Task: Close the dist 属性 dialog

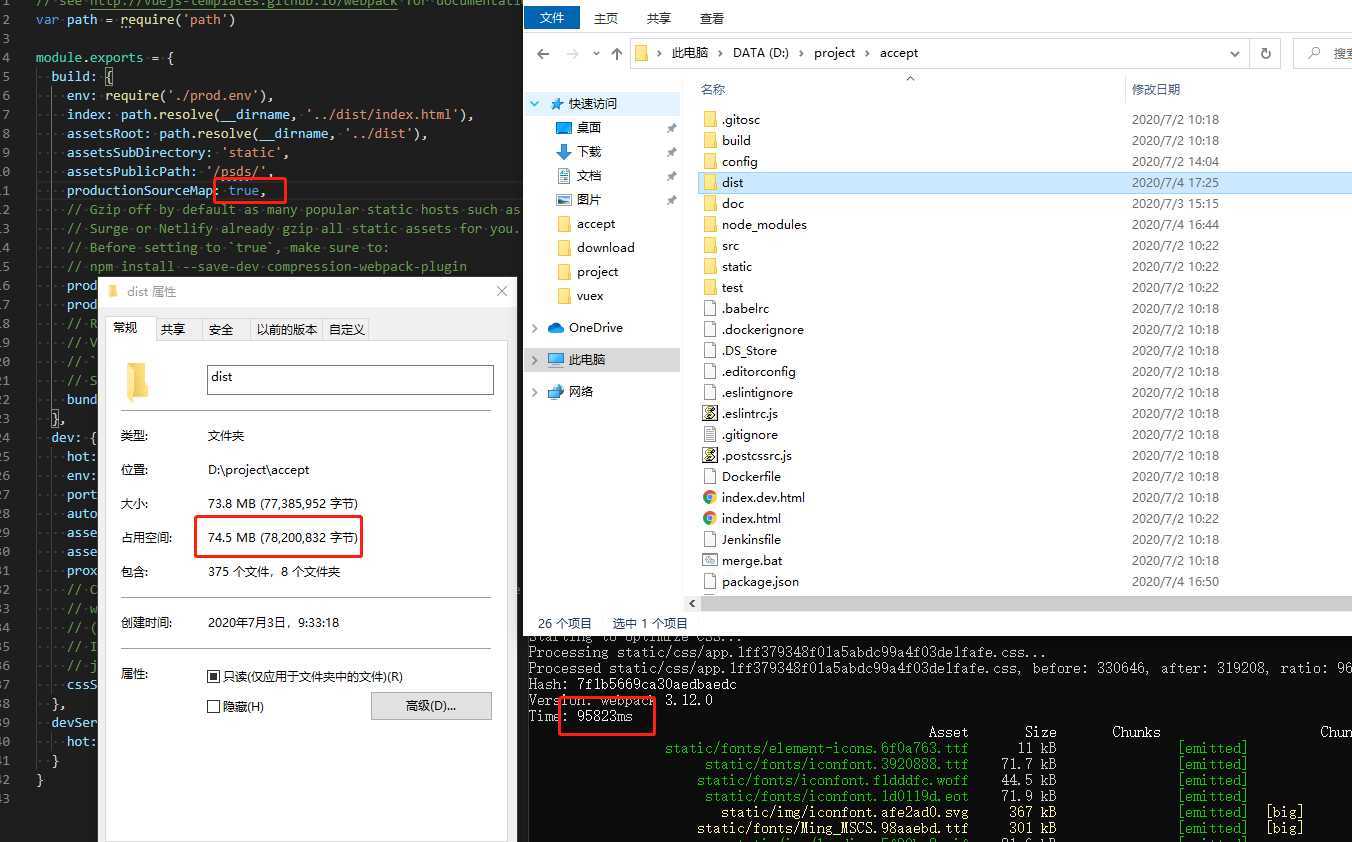Action: pos(502,291)
